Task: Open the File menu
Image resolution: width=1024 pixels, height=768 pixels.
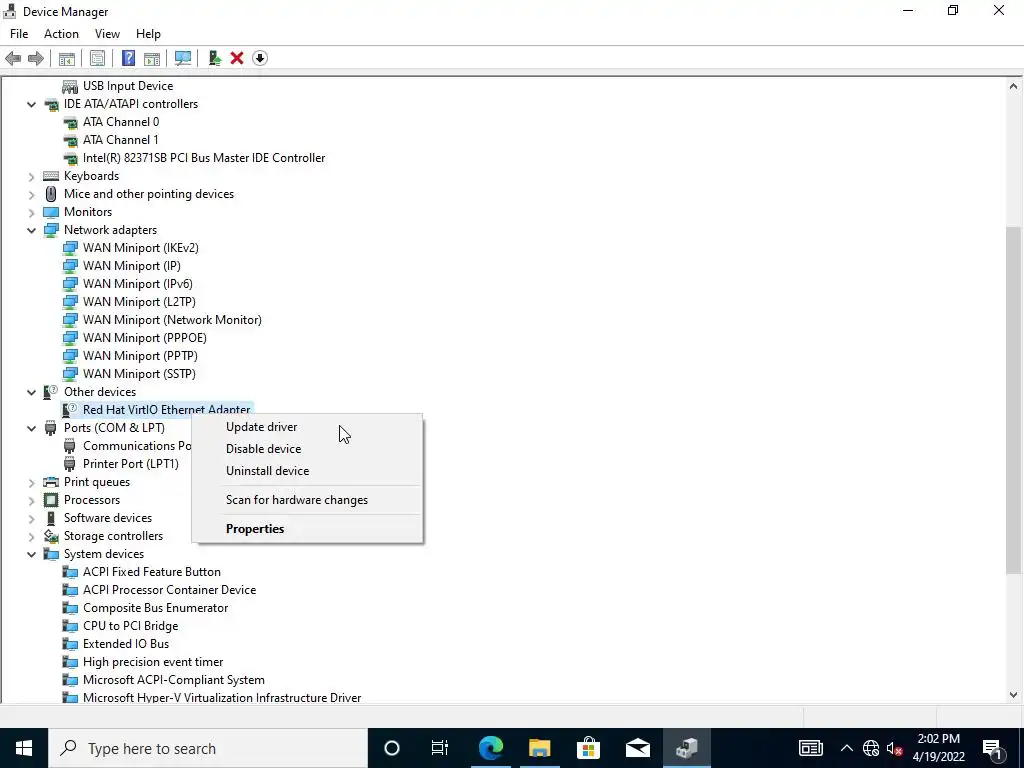Action: point(19,34)
